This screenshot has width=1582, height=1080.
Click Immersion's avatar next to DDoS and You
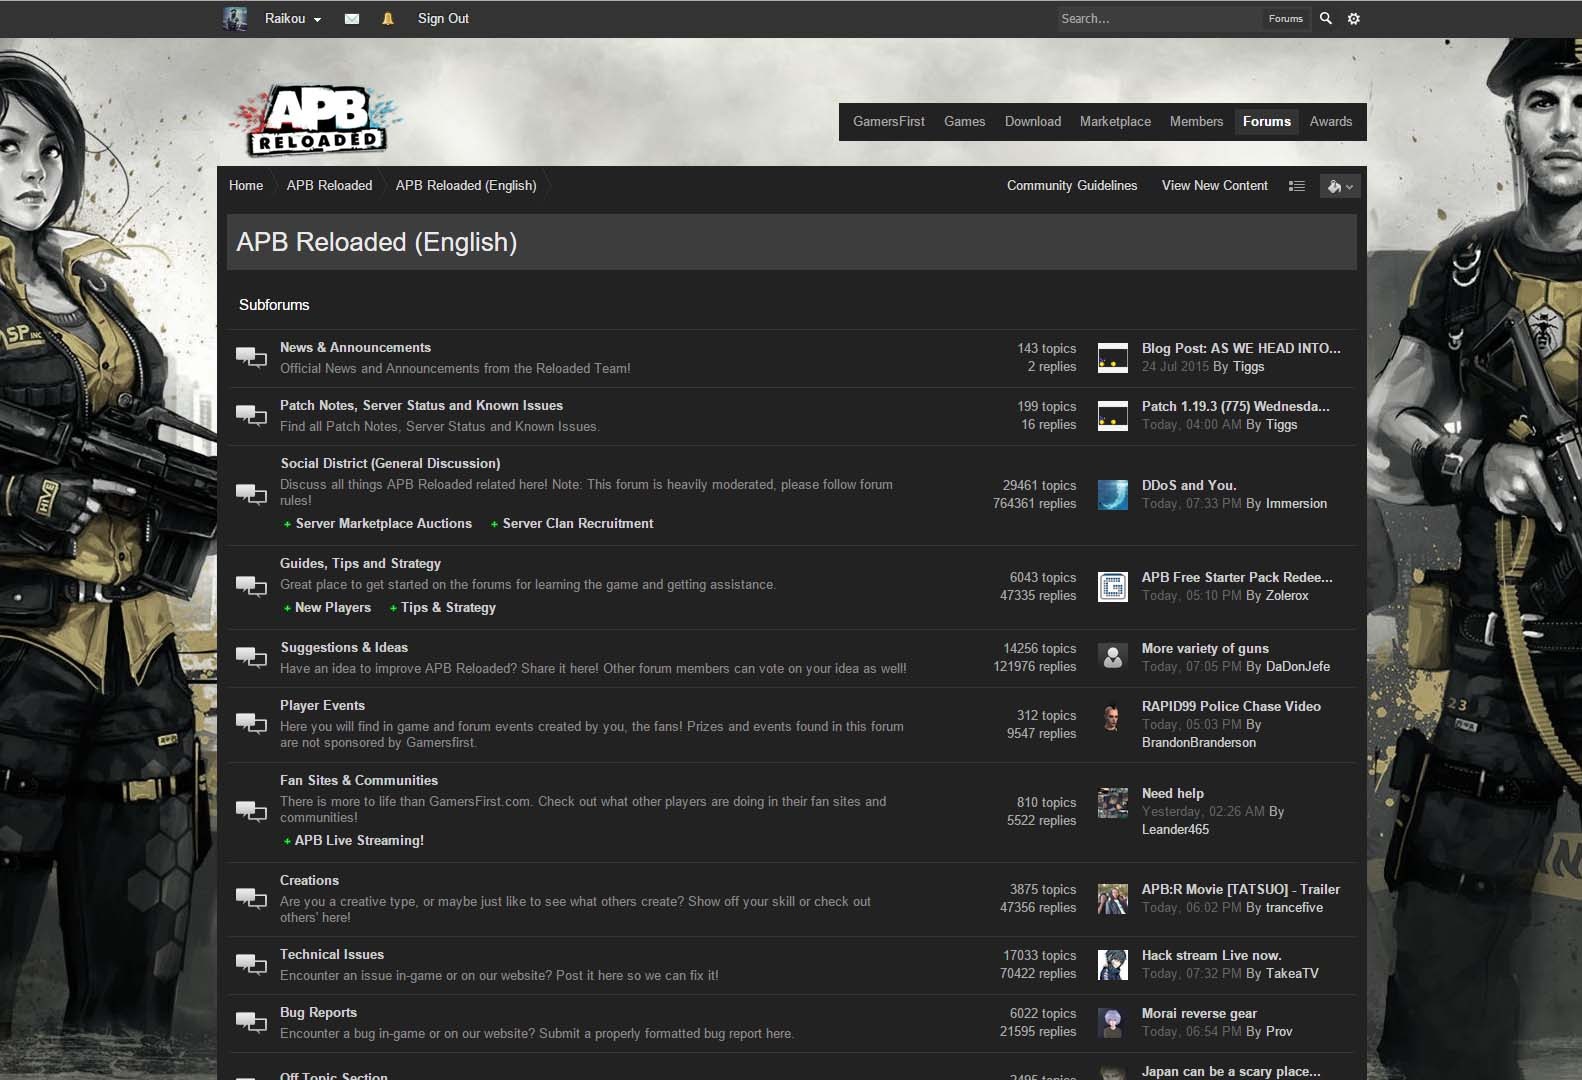point(1113,494)
